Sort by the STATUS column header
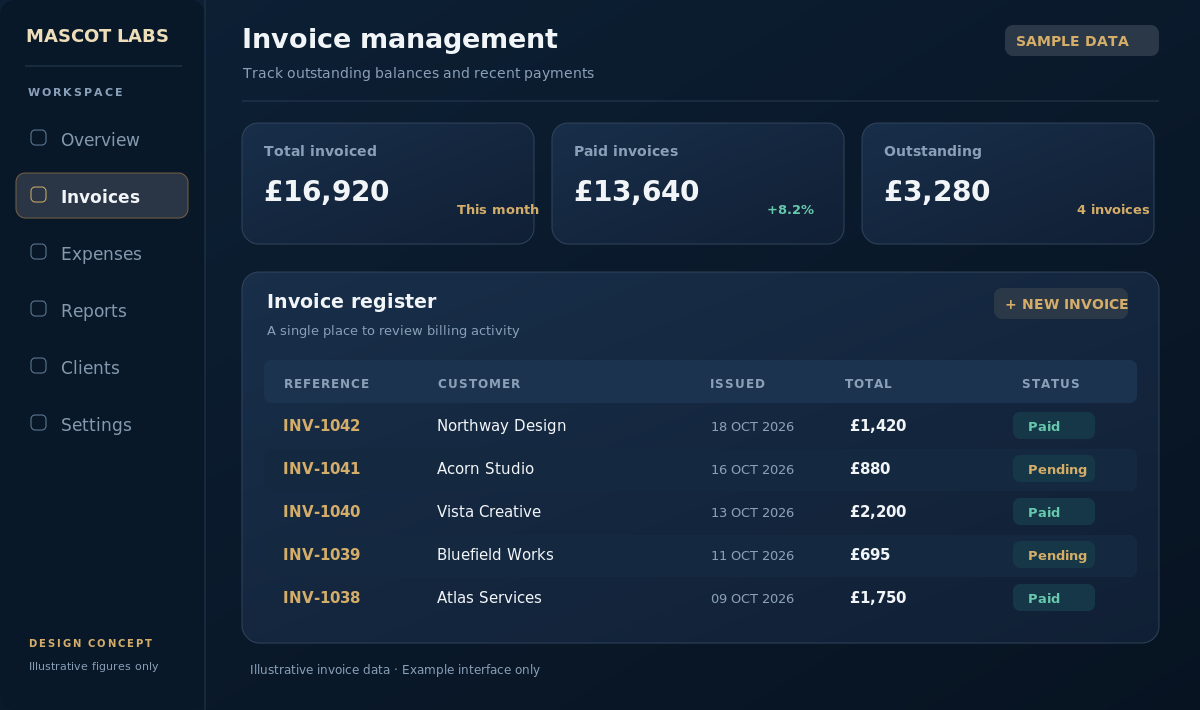Image resolution: width=1200 pixels, height=710 pixels. click(x=1051, y=384)
